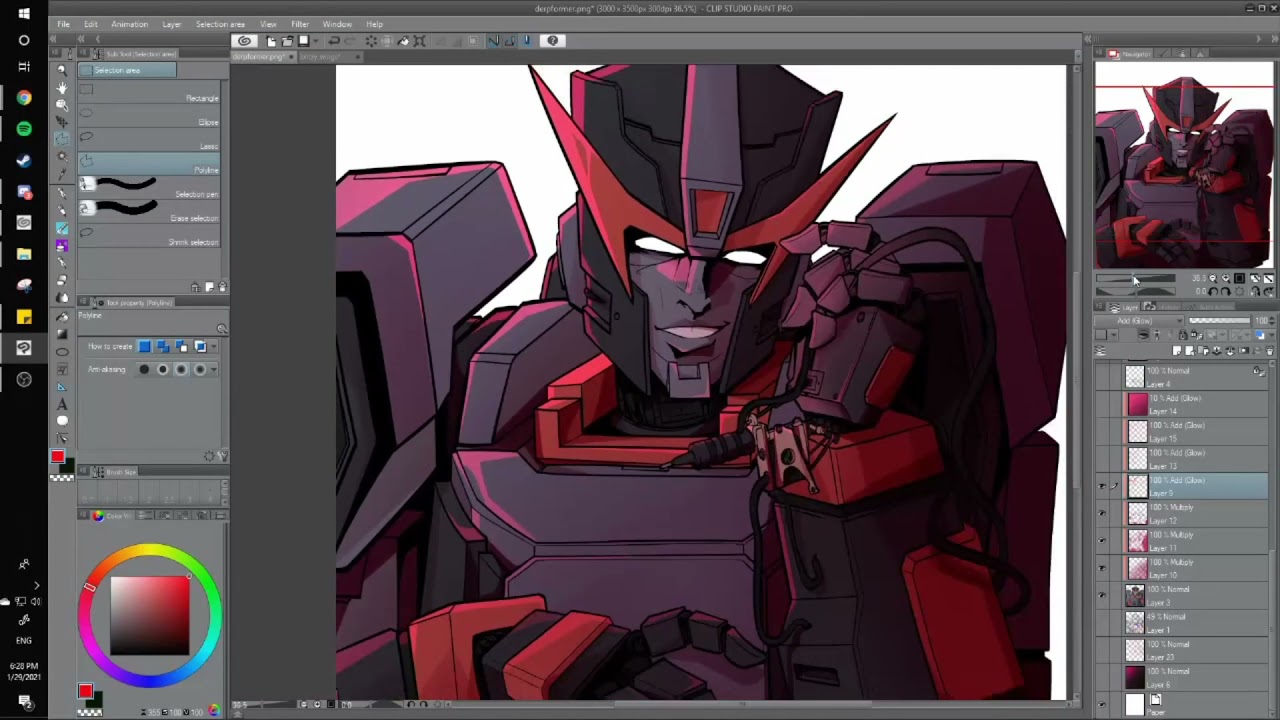Open the File menu
Screen dimensions: 1280x720
(x=63, y=24)
